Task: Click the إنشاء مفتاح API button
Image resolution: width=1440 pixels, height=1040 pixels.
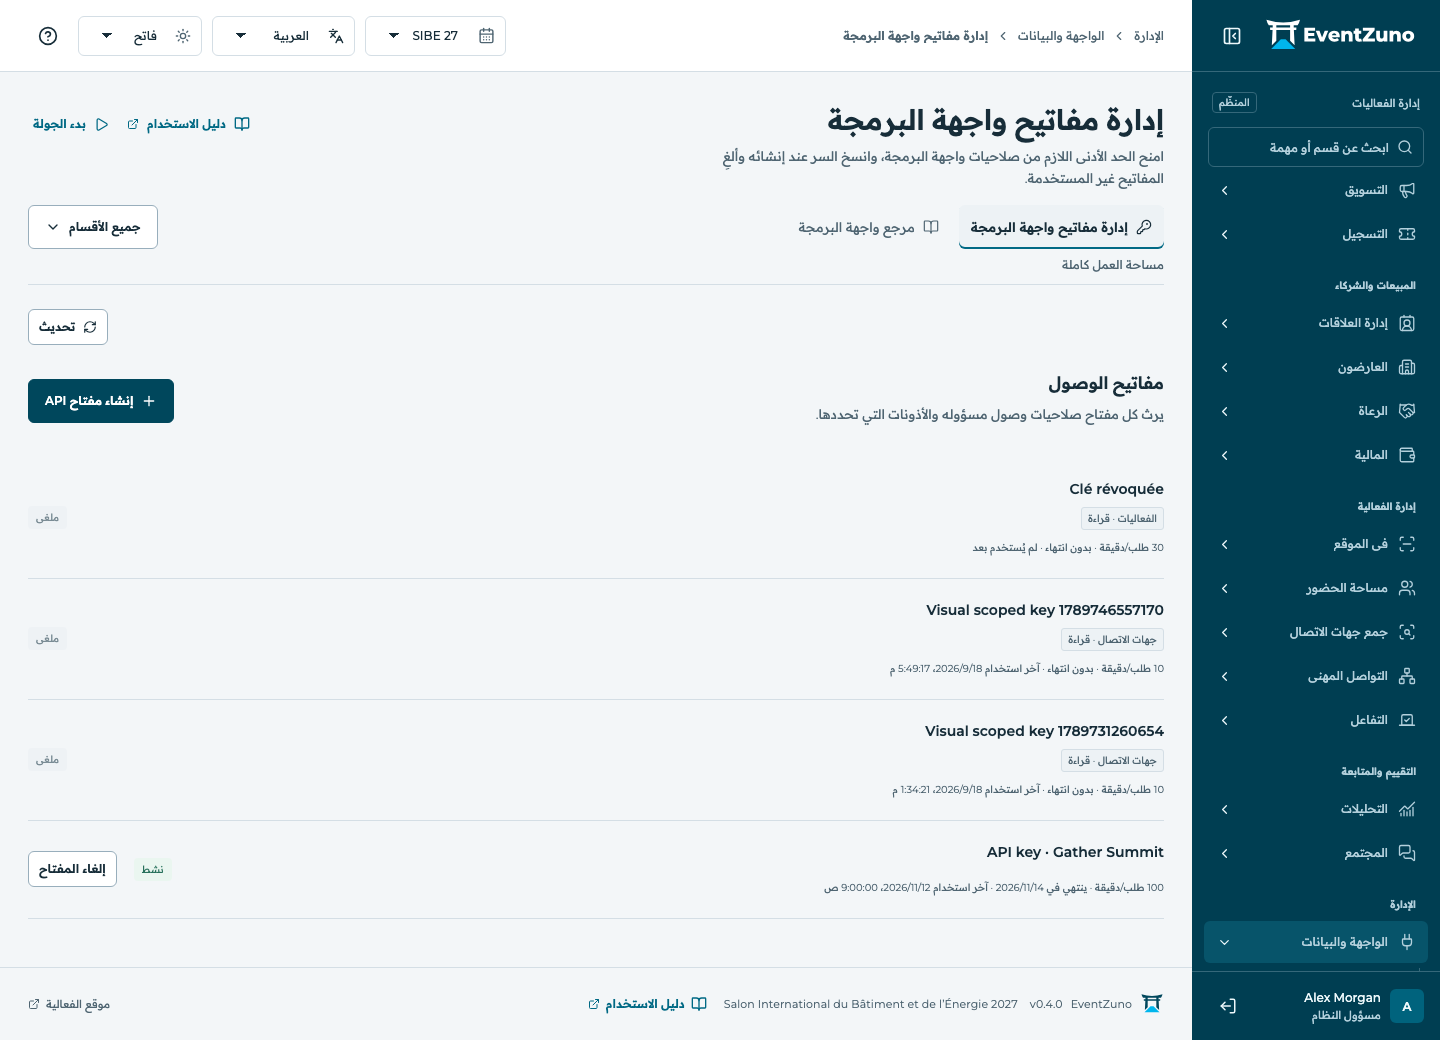Action: pyautogui.click(x=101, y=401)
